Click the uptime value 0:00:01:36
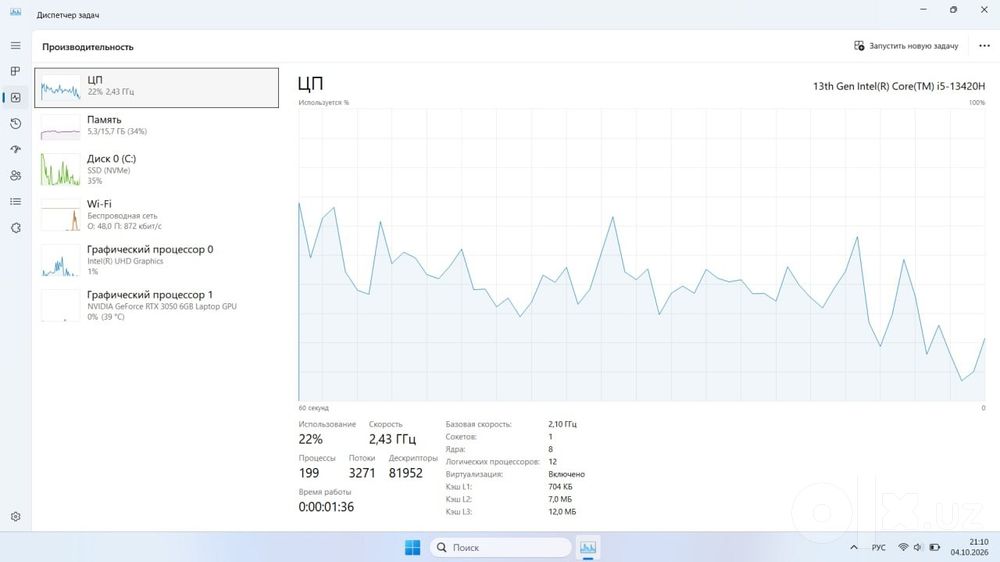 coord(326,507)
